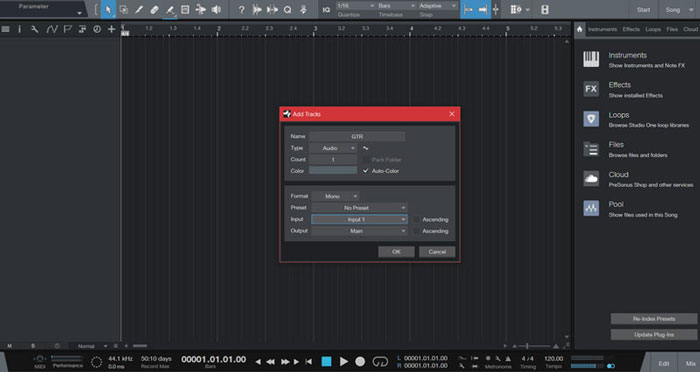Toggle loop playback button

(x=380, y=361)
